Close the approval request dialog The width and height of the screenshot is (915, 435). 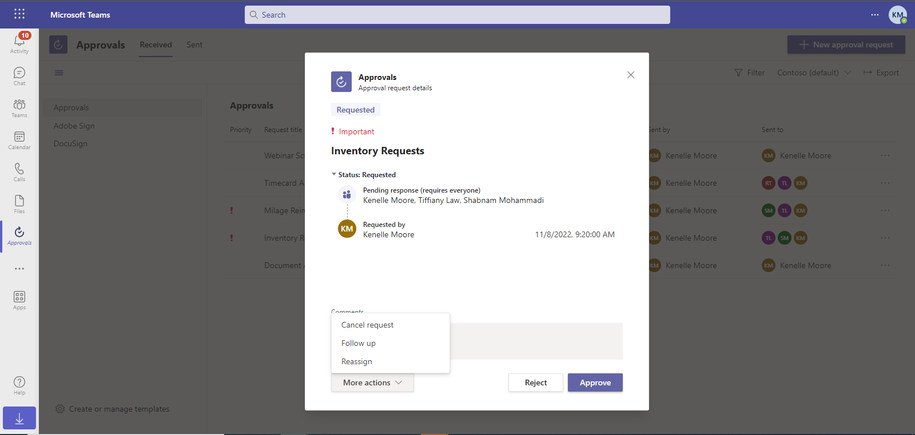coord(630,75)
